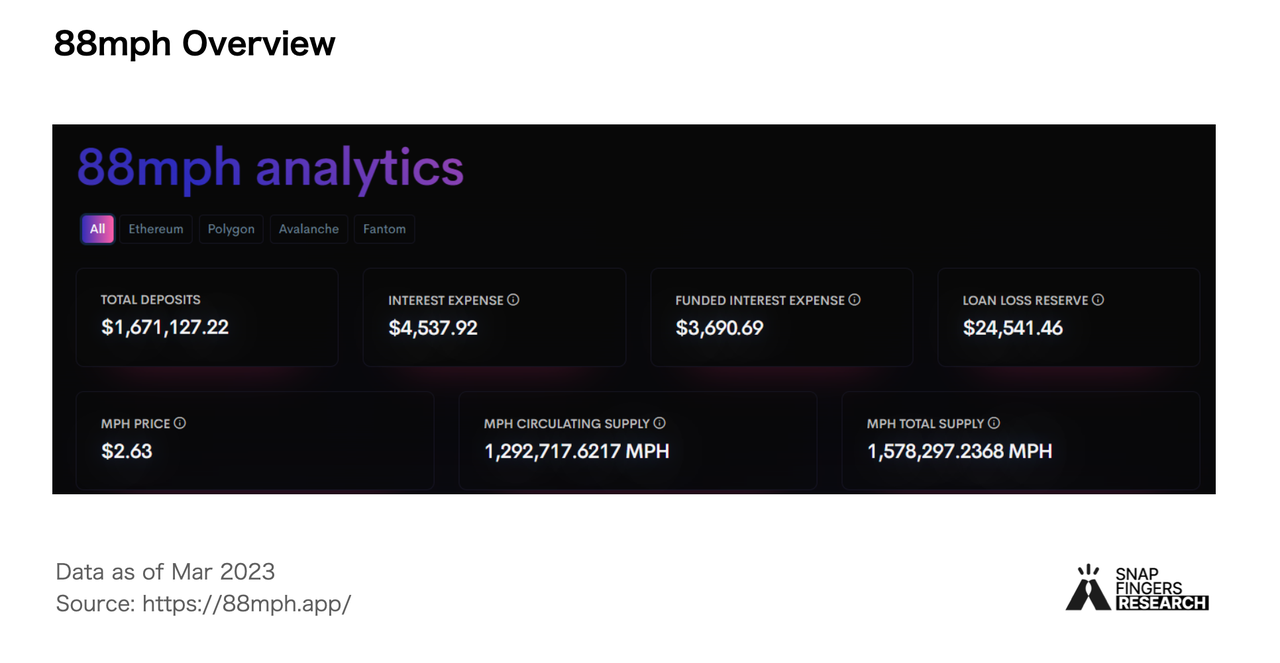Click the info icon beside MPH Price
The height and width of the screenshot is (663, 1280).
[x=180, y=423]
